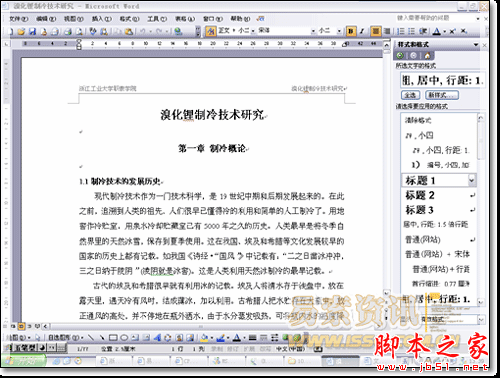Open the Style combo box dropdown
500x378 pixels.
[x=253, y=31]
